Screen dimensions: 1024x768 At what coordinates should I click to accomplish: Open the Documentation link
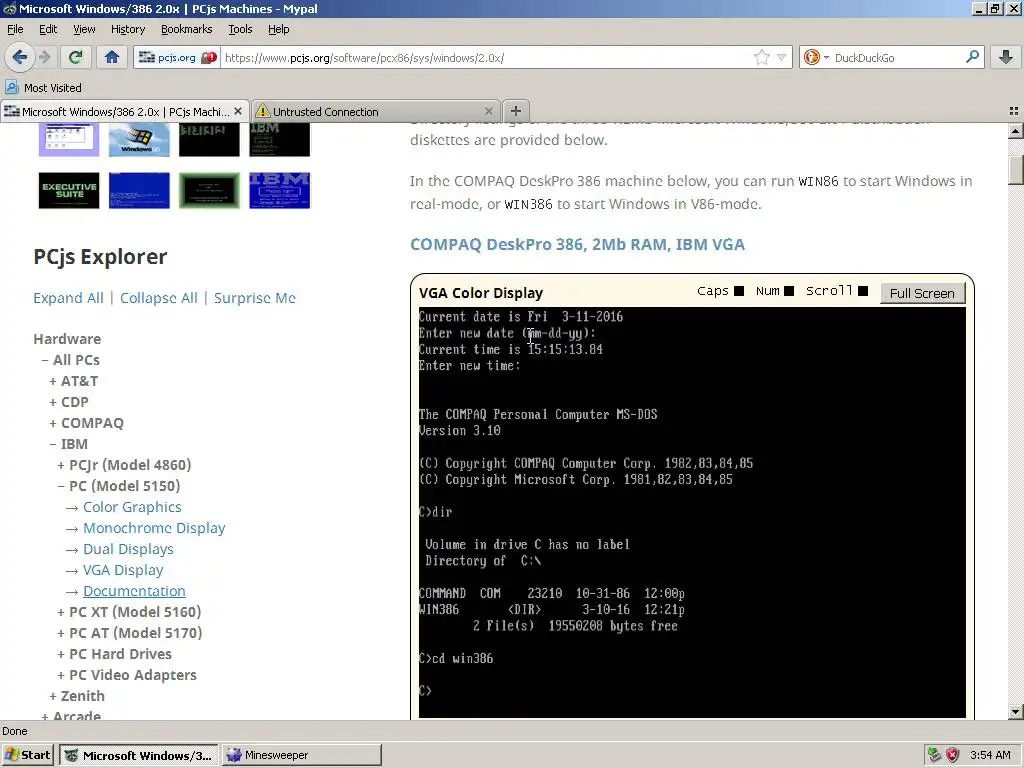(x=134, y=590)
